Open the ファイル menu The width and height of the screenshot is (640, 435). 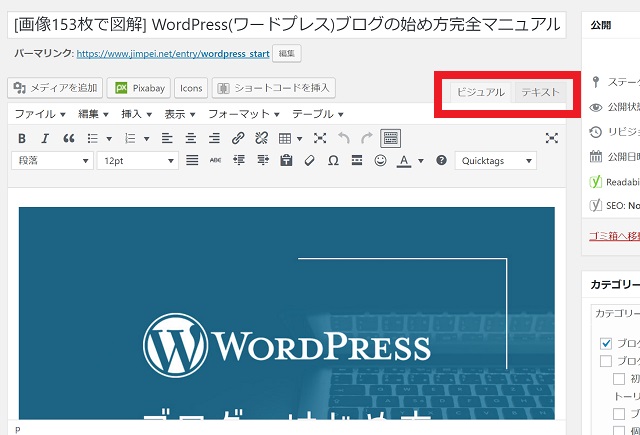pyautogui.click(x=40, y=114)
